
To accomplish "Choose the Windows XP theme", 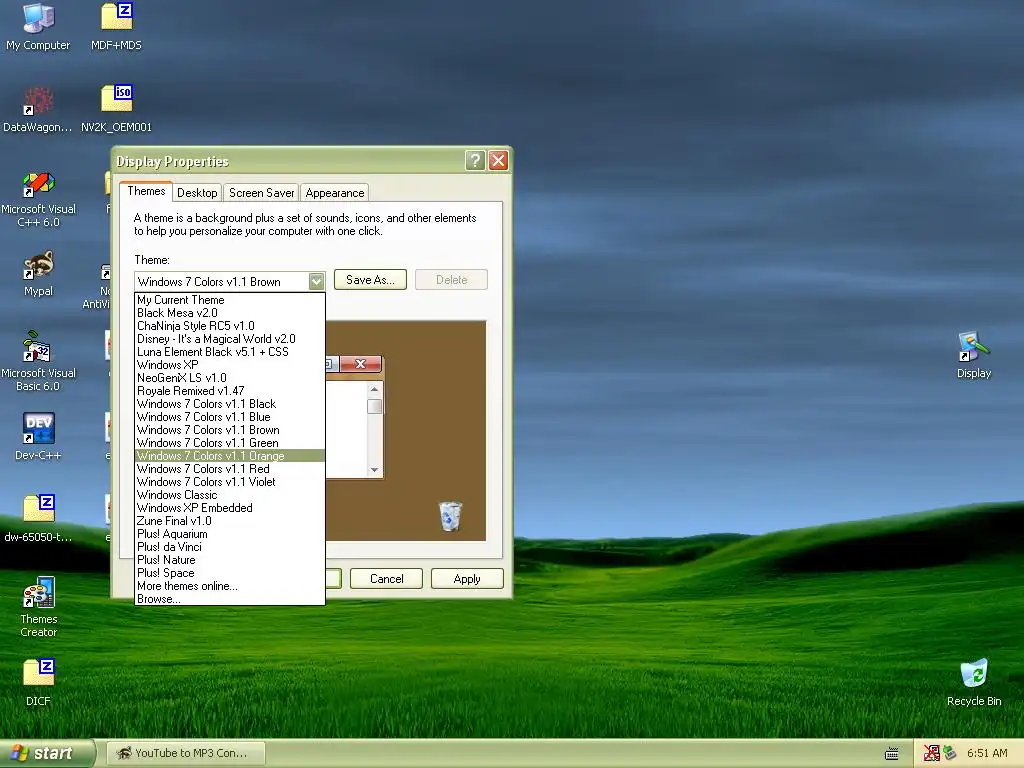I will tap(229, 365).
